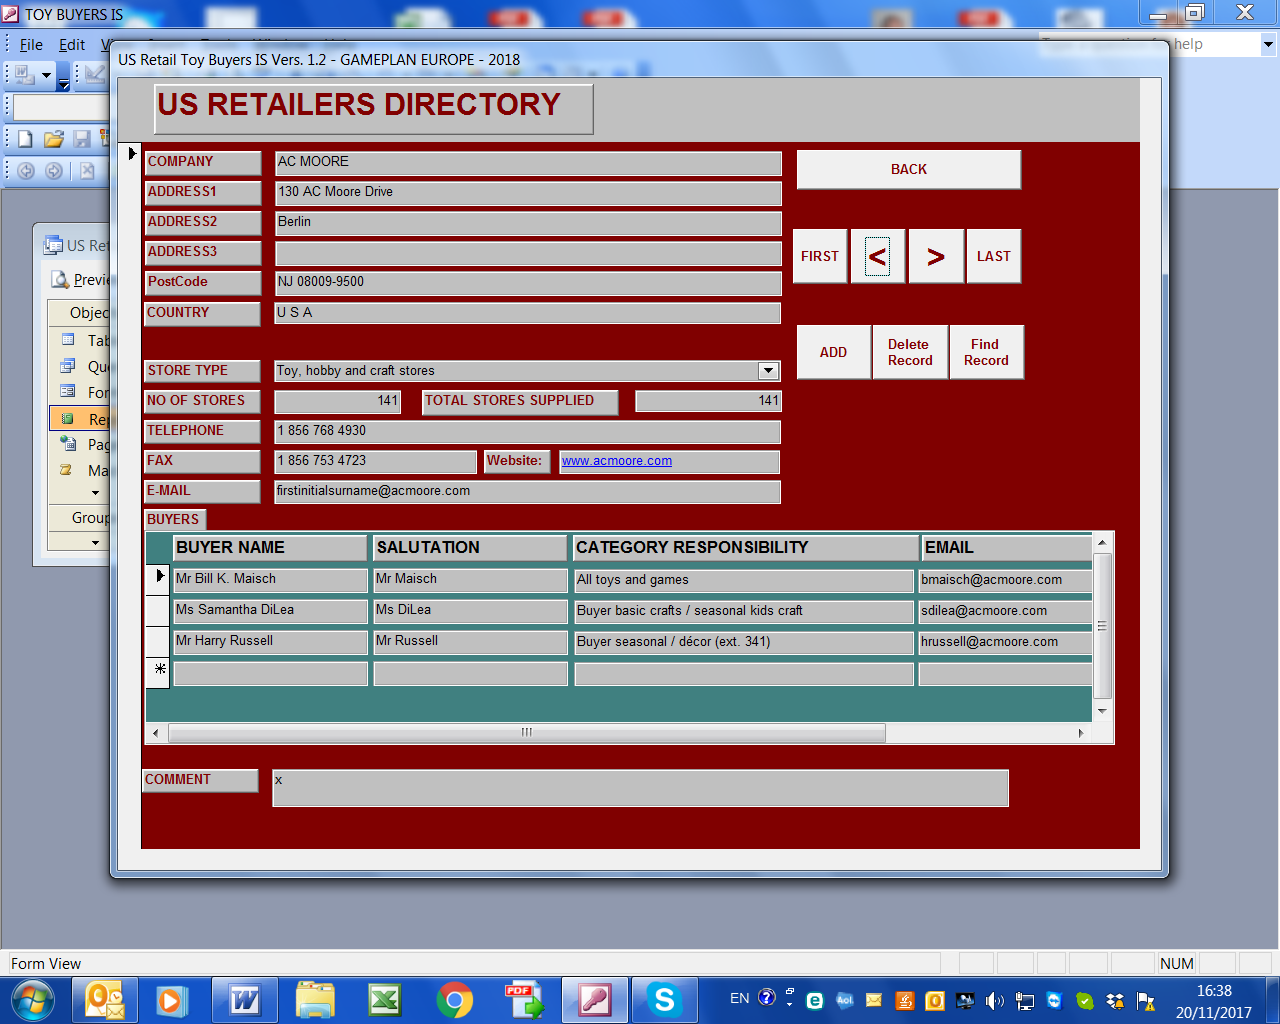Click the TELEPHONE field 1 856 768 4930
This screenshot has width=1280, height=1024.
[528, 431]
